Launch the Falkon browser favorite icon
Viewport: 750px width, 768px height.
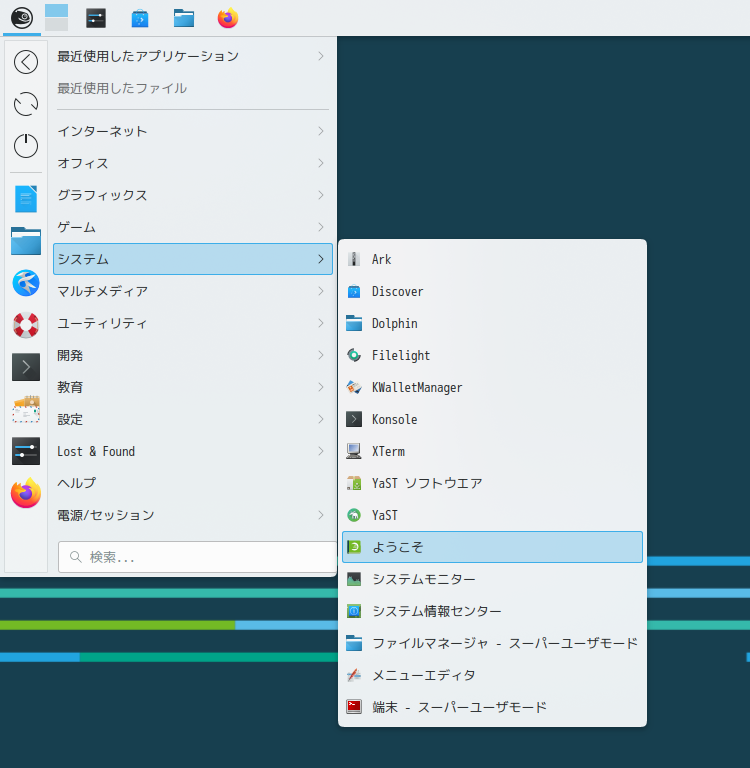26,283
